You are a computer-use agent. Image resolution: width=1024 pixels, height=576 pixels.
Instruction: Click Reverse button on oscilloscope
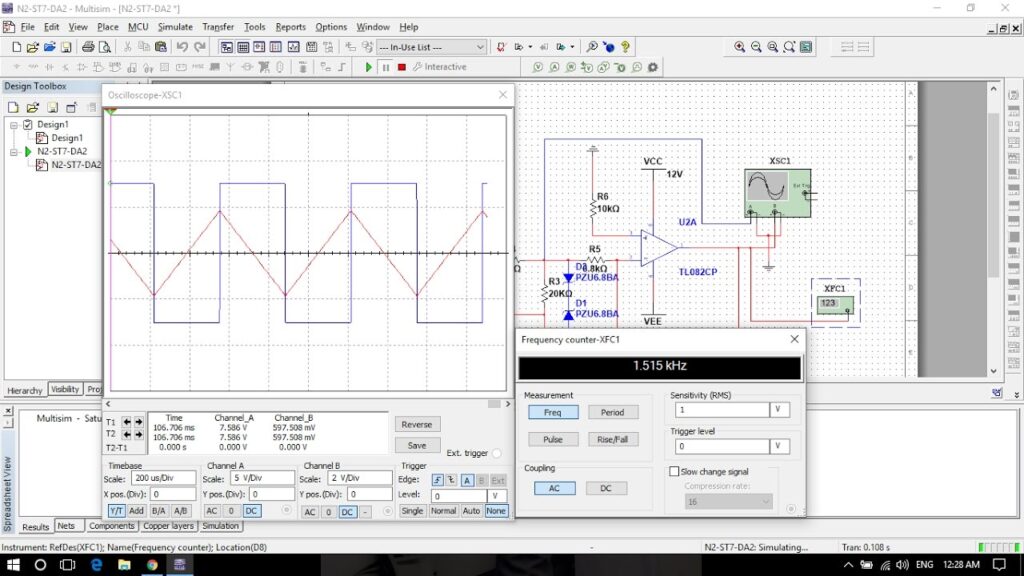[x=417, y=424]
